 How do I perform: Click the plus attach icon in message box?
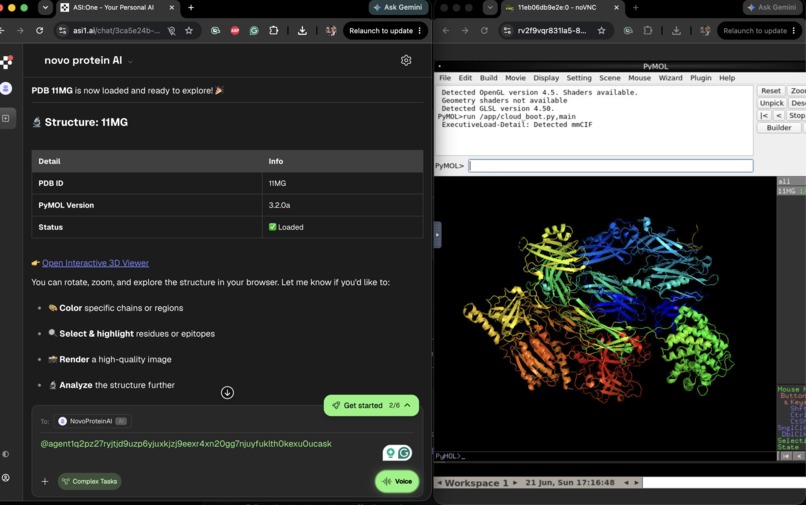45,481
